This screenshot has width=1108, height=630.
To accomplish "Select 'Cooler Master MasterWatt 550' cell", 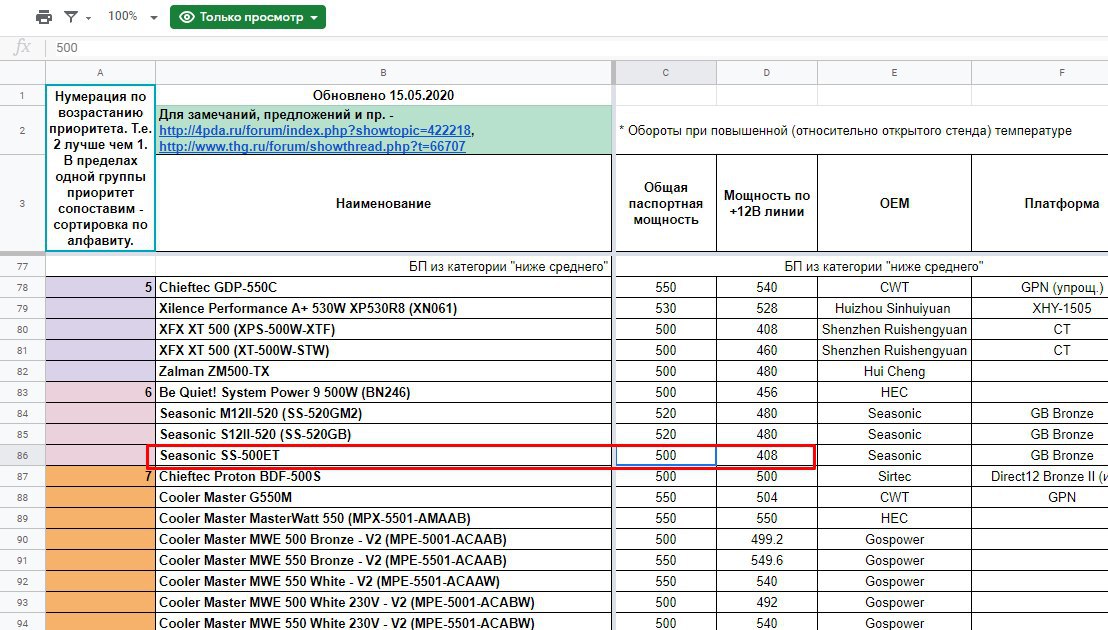I will coord(384,518).
